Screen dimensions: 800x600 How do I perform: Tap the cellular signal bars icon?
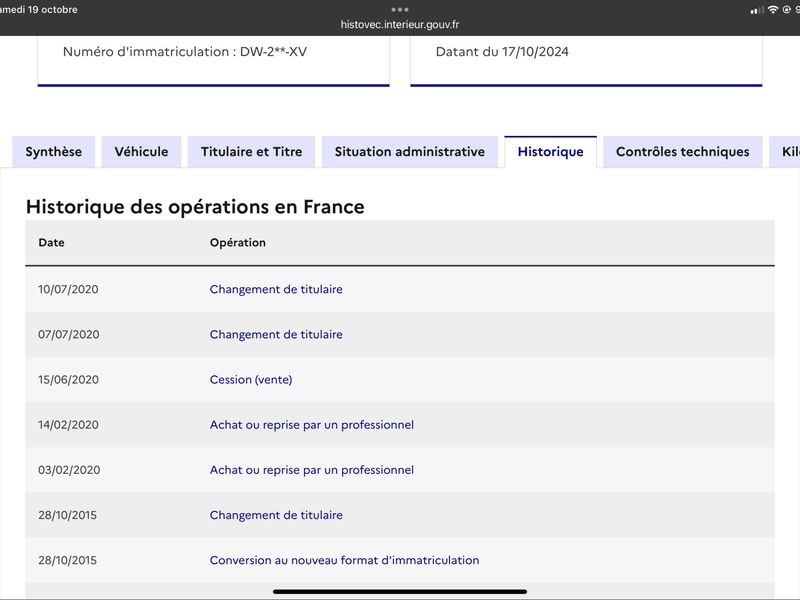pyautogui.click(x=757, y=10)
